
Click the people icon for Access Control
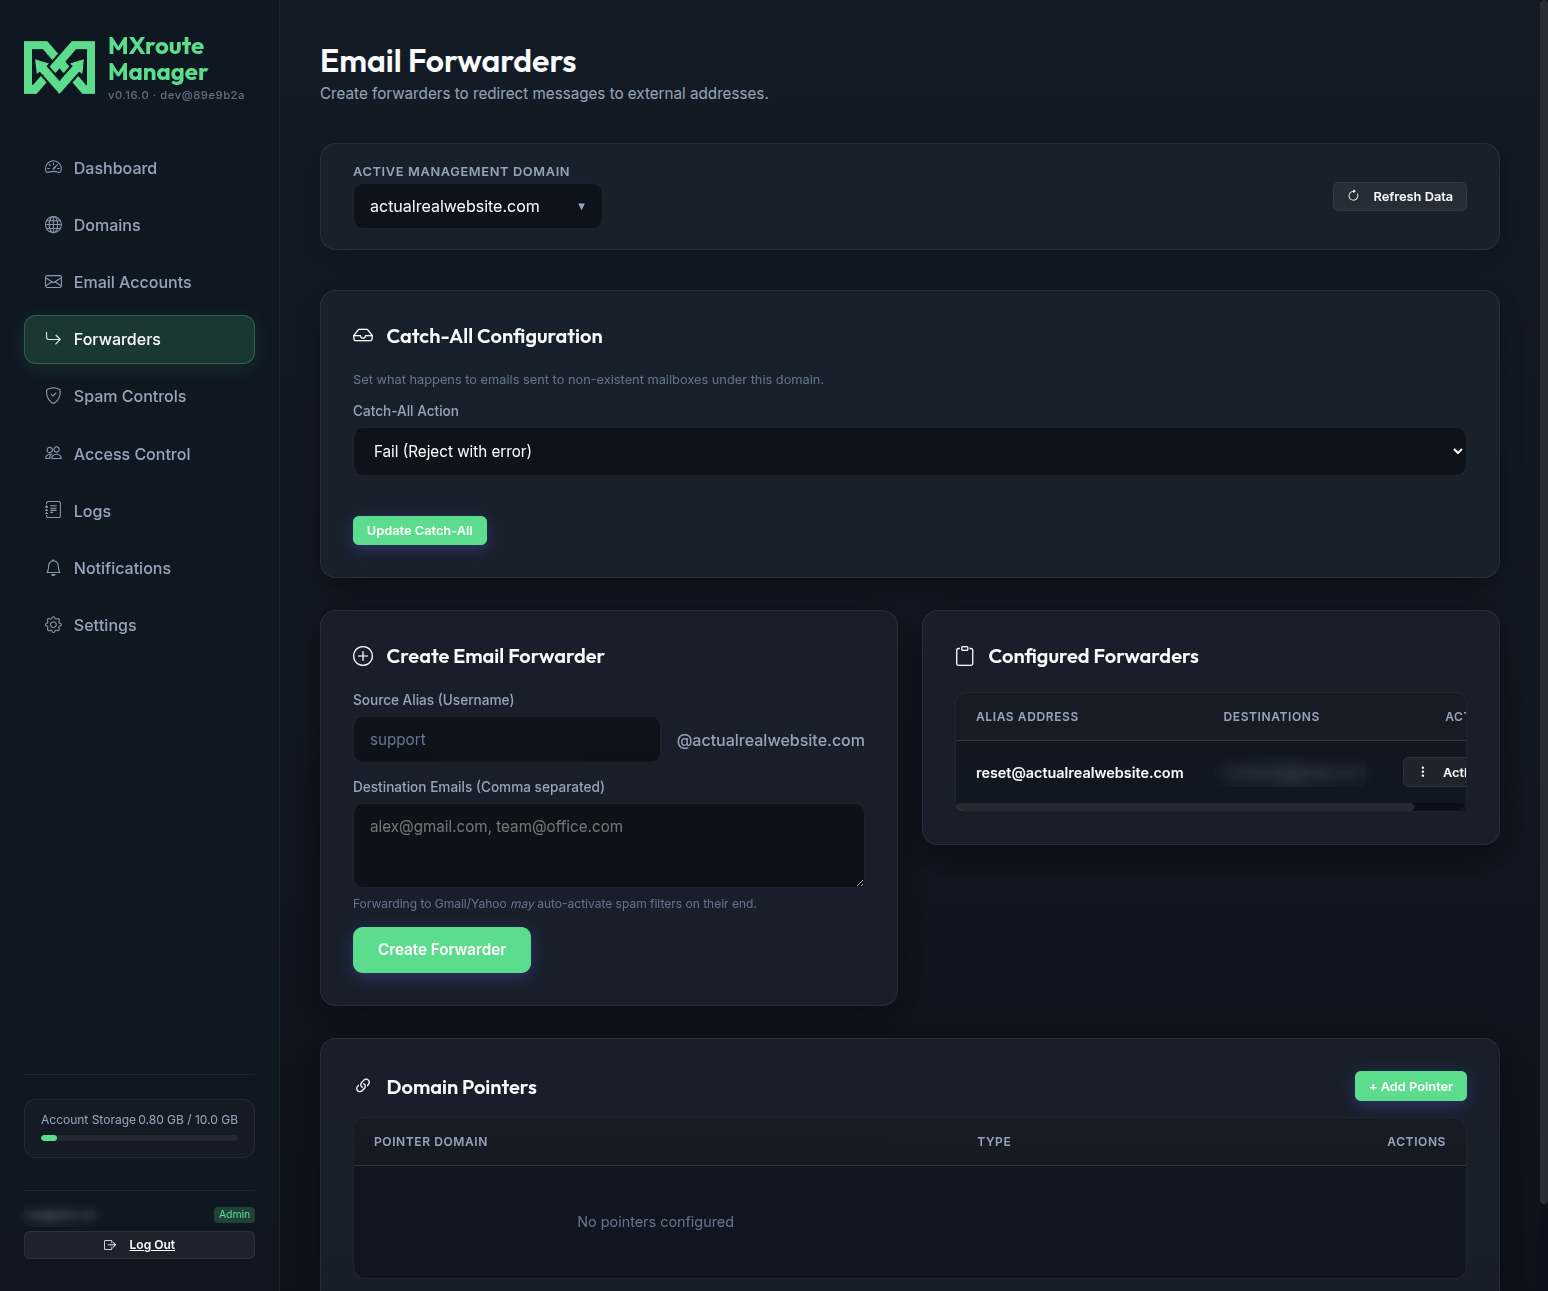tap(53, 454)
